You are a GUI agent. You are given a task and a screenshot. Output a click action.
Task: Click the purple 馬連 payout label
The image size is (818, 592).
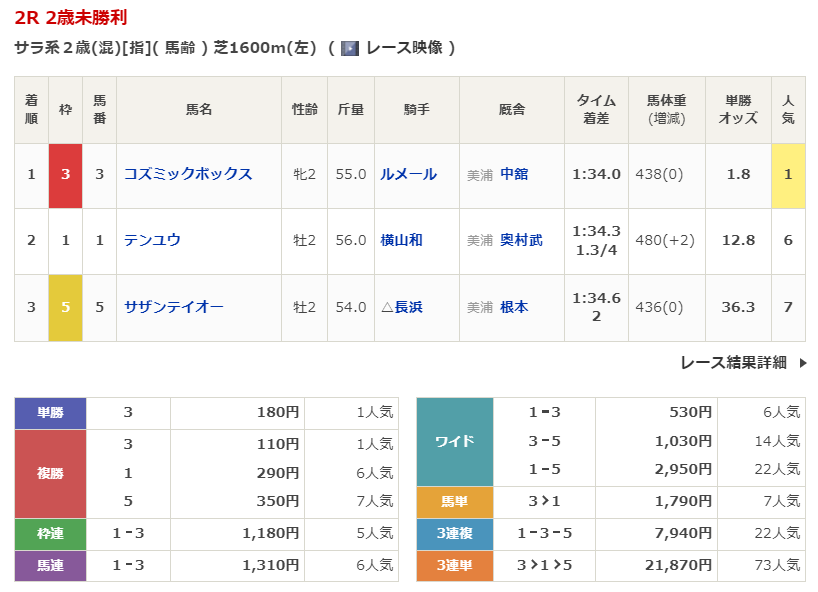51,566
